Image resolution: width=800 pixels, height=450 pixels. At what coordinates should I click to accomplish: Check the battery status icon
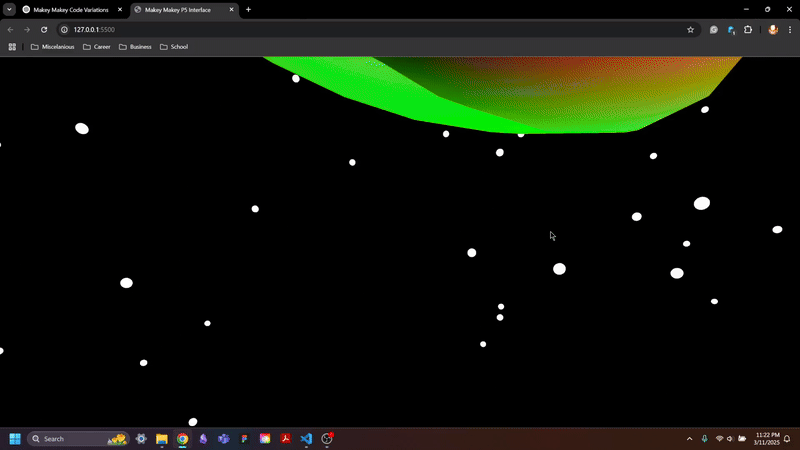pyautogui.click(x=742, y=439)
